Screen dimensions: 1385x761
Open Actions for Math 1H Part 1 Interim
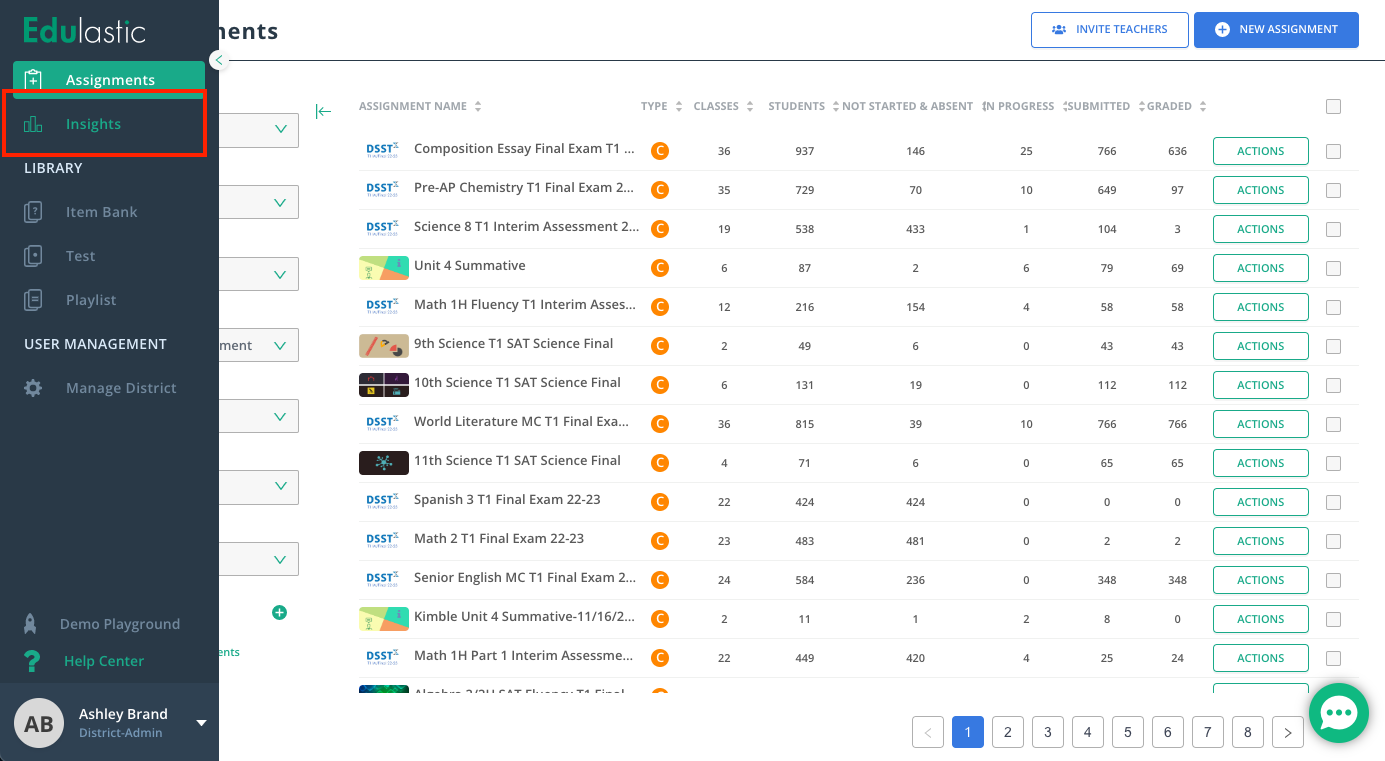click(1260, 658)
